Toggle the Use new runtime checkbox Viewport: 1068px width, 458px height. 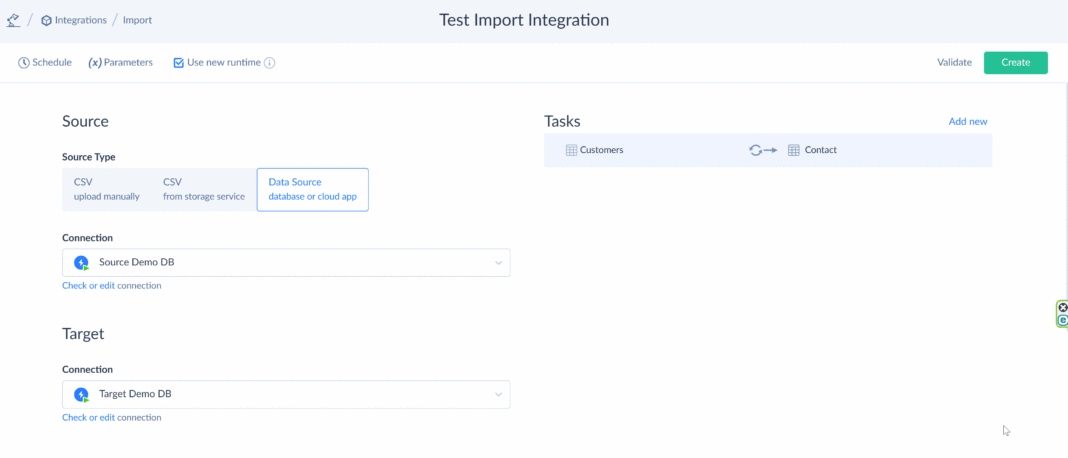178,62
